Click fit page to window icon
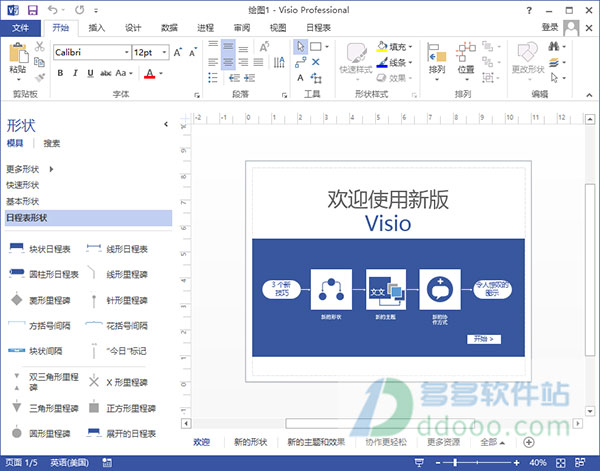The image size is (600, 471). 561,463
